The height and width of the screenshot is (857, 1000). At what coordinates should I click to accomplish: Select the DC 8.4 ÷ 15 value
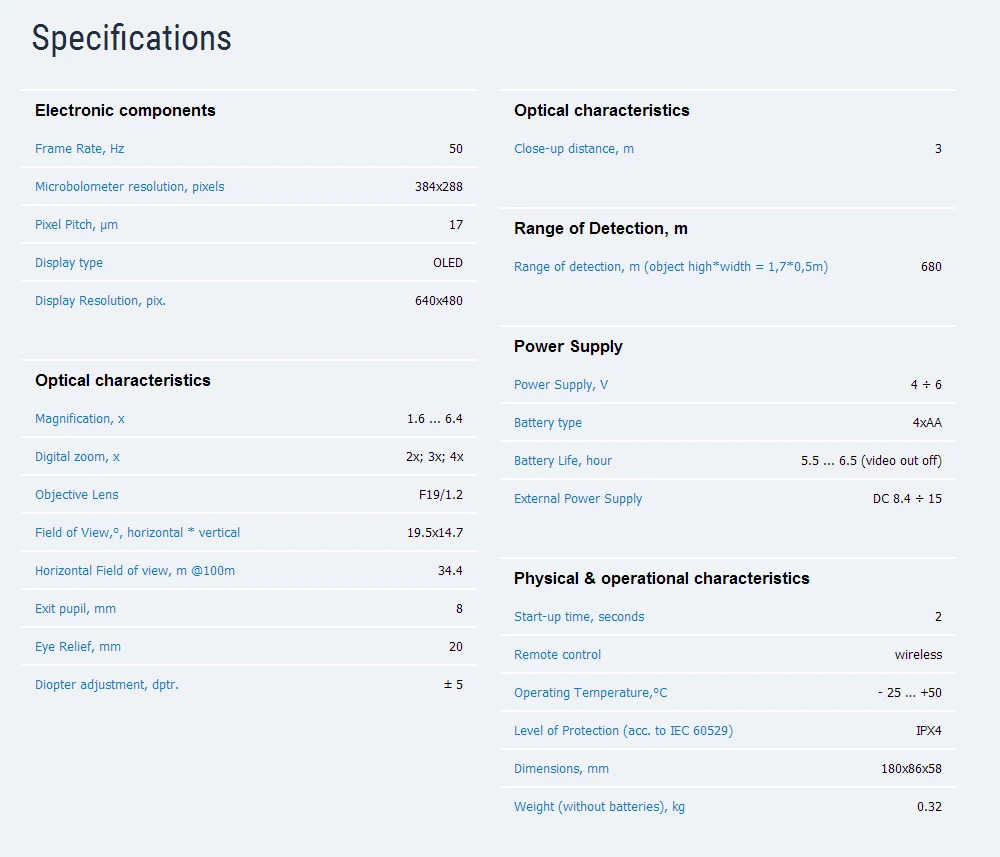click(908, 499)
